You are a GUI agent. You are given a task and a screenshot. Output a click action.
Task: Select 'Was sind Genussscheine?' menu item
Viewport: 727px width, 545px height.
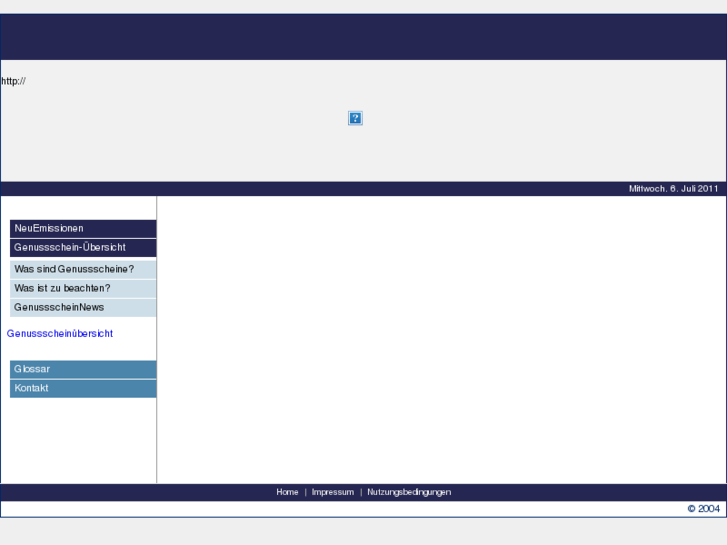83,269
